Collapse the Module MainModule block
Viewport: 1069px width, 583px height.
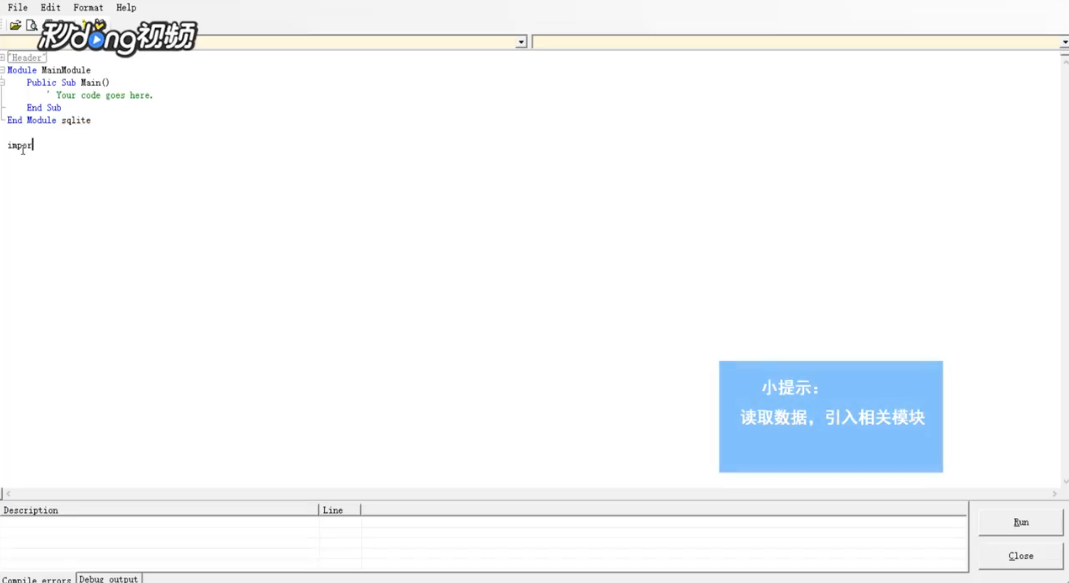click(x=3, y=70)
